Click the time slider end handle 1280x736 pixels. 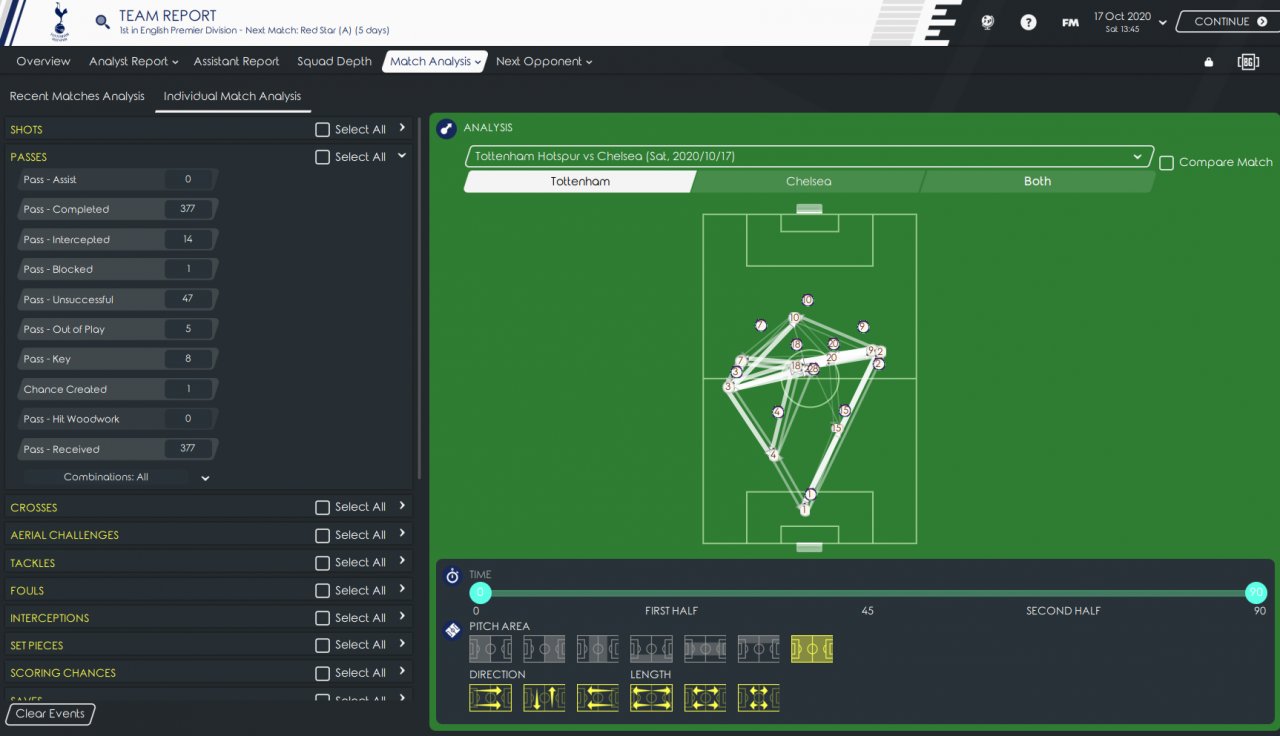point(1256,593)
